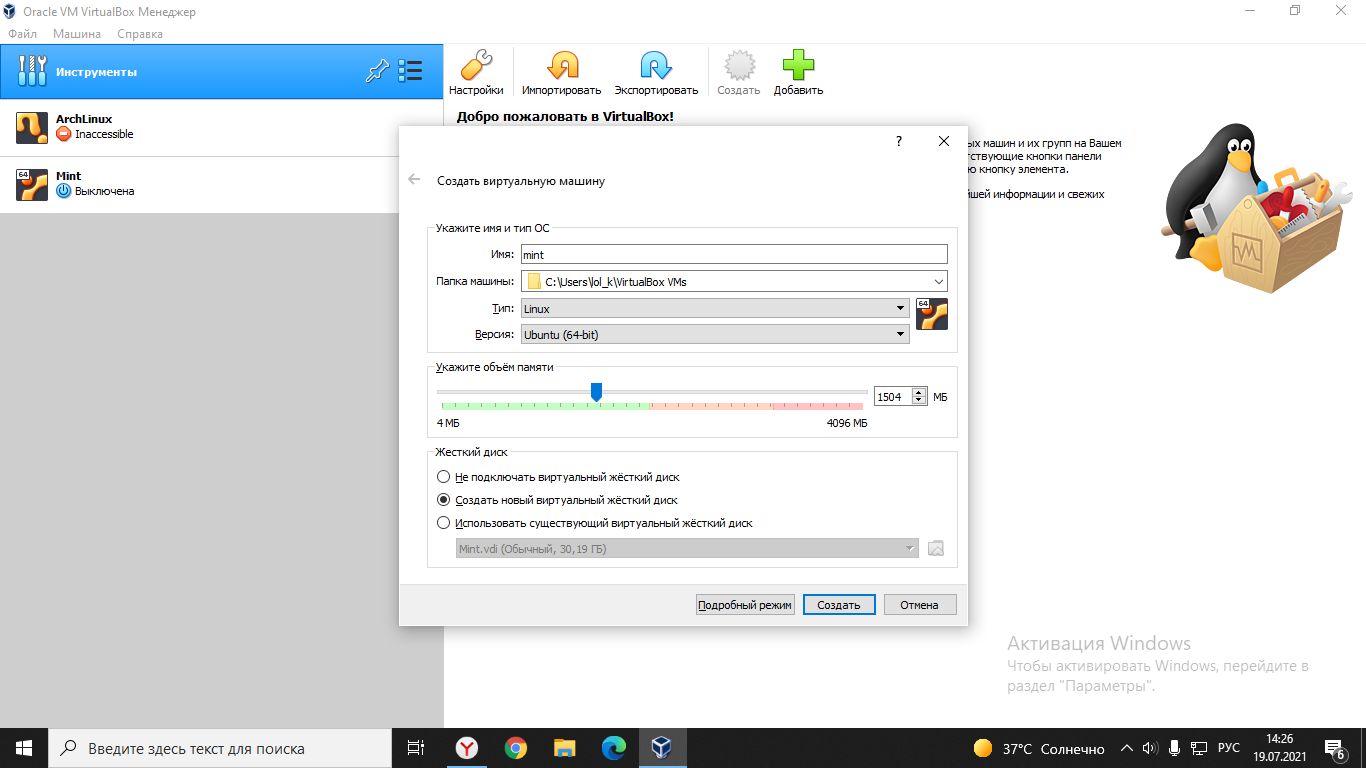The image size is (1366, 768).
Task: Open the Тип dropdown
Action: (897, 308)
